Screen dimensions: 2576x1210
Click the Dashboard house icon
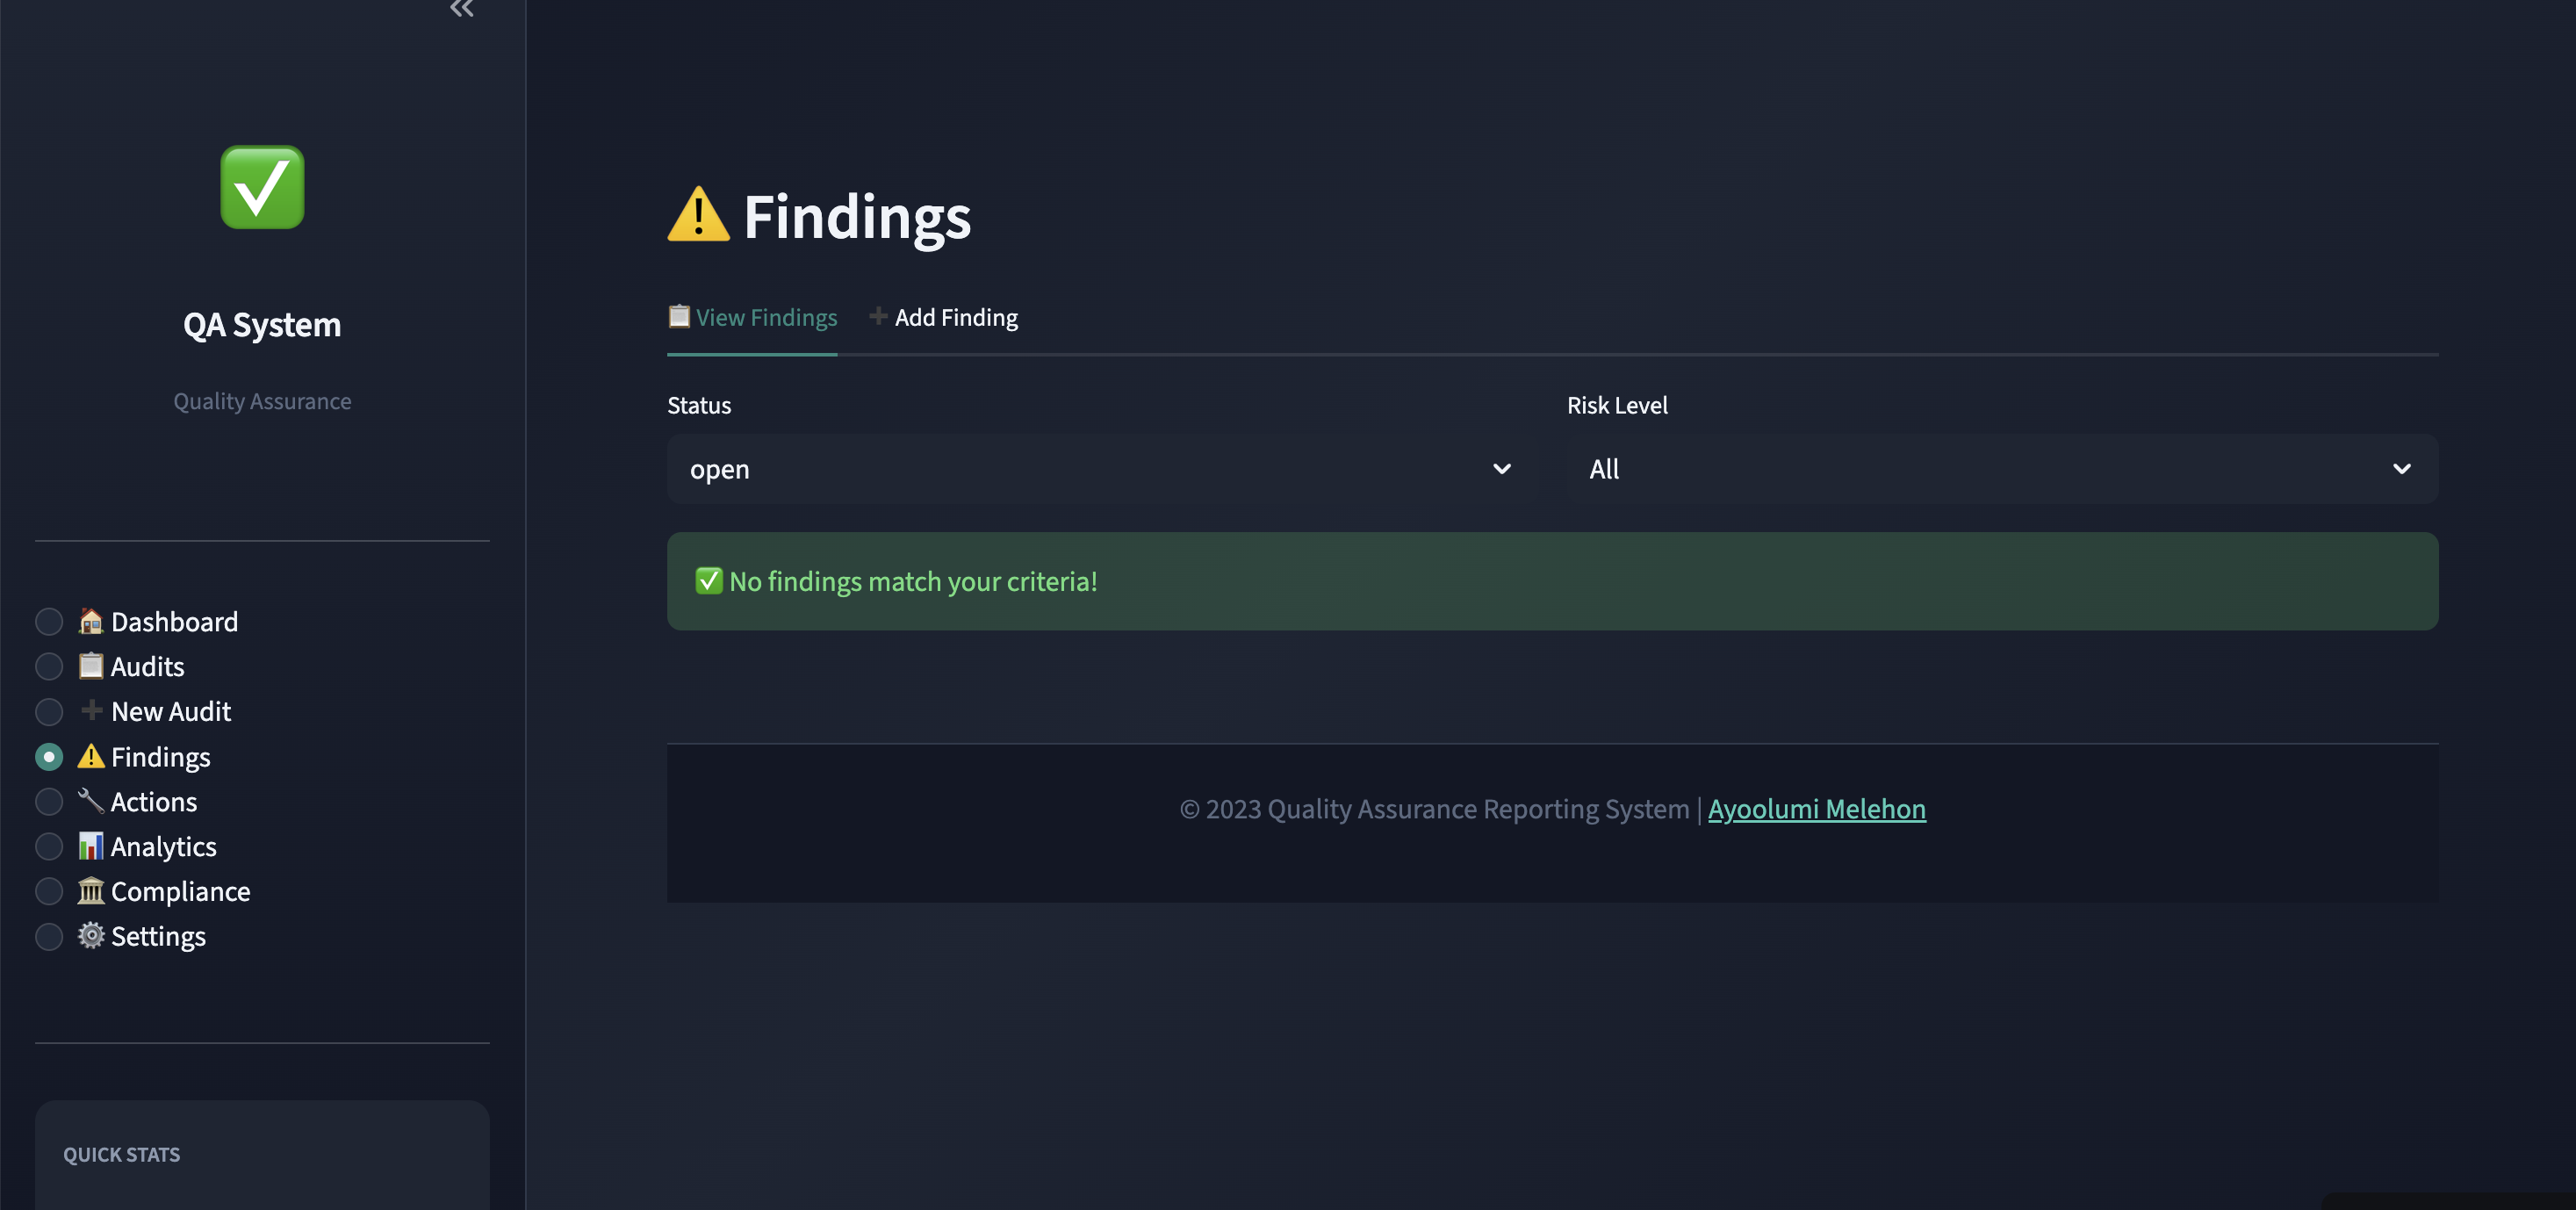pyautogui.click(x=91, y=621)
